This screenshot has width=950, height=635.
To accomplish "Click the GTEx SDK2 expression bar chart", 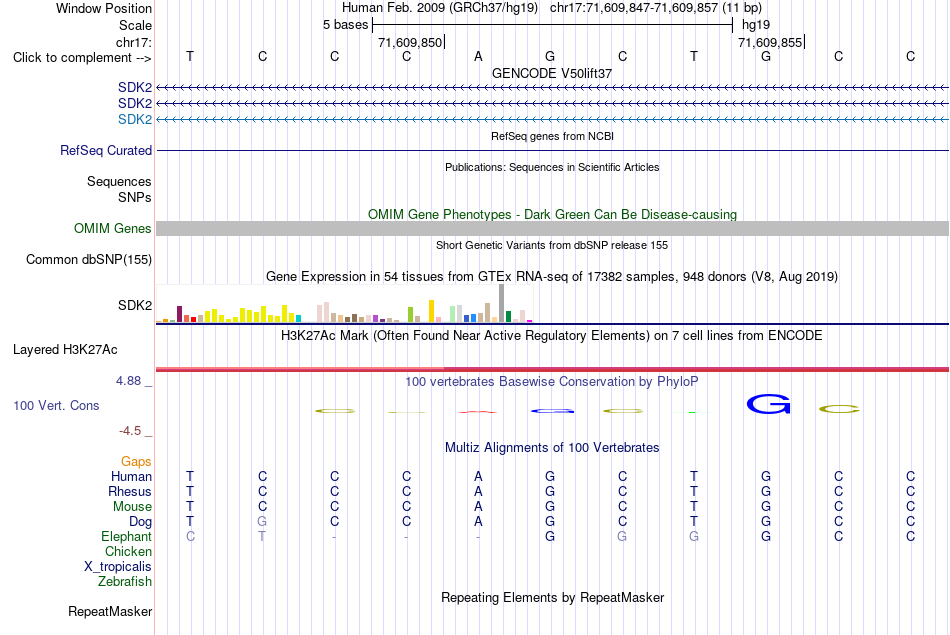I will [344, 304].
